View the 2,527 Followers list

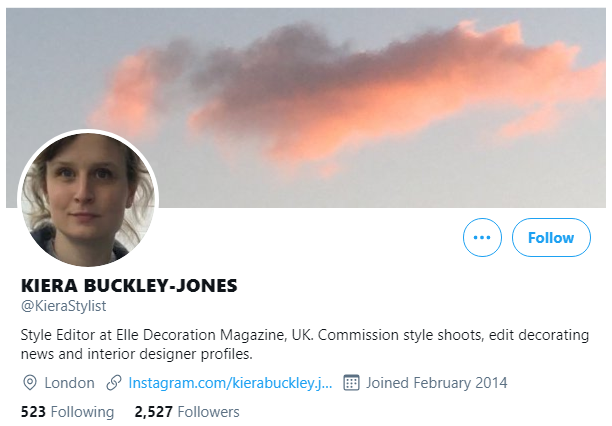187,412
